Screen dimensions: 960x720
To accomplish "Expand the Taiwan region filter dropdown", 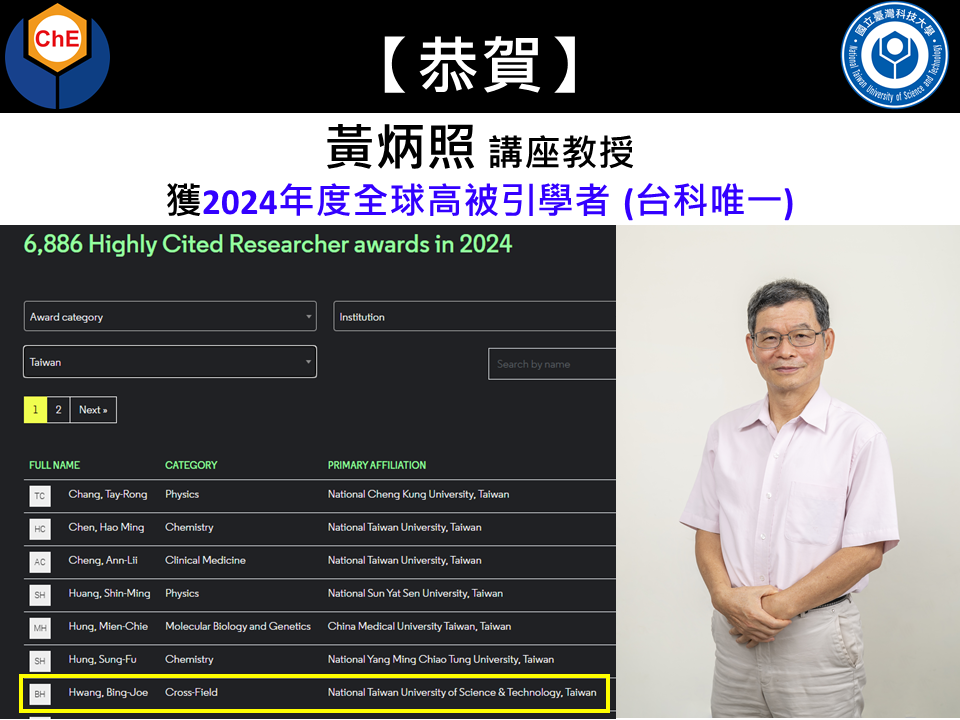I will [170, 361].
